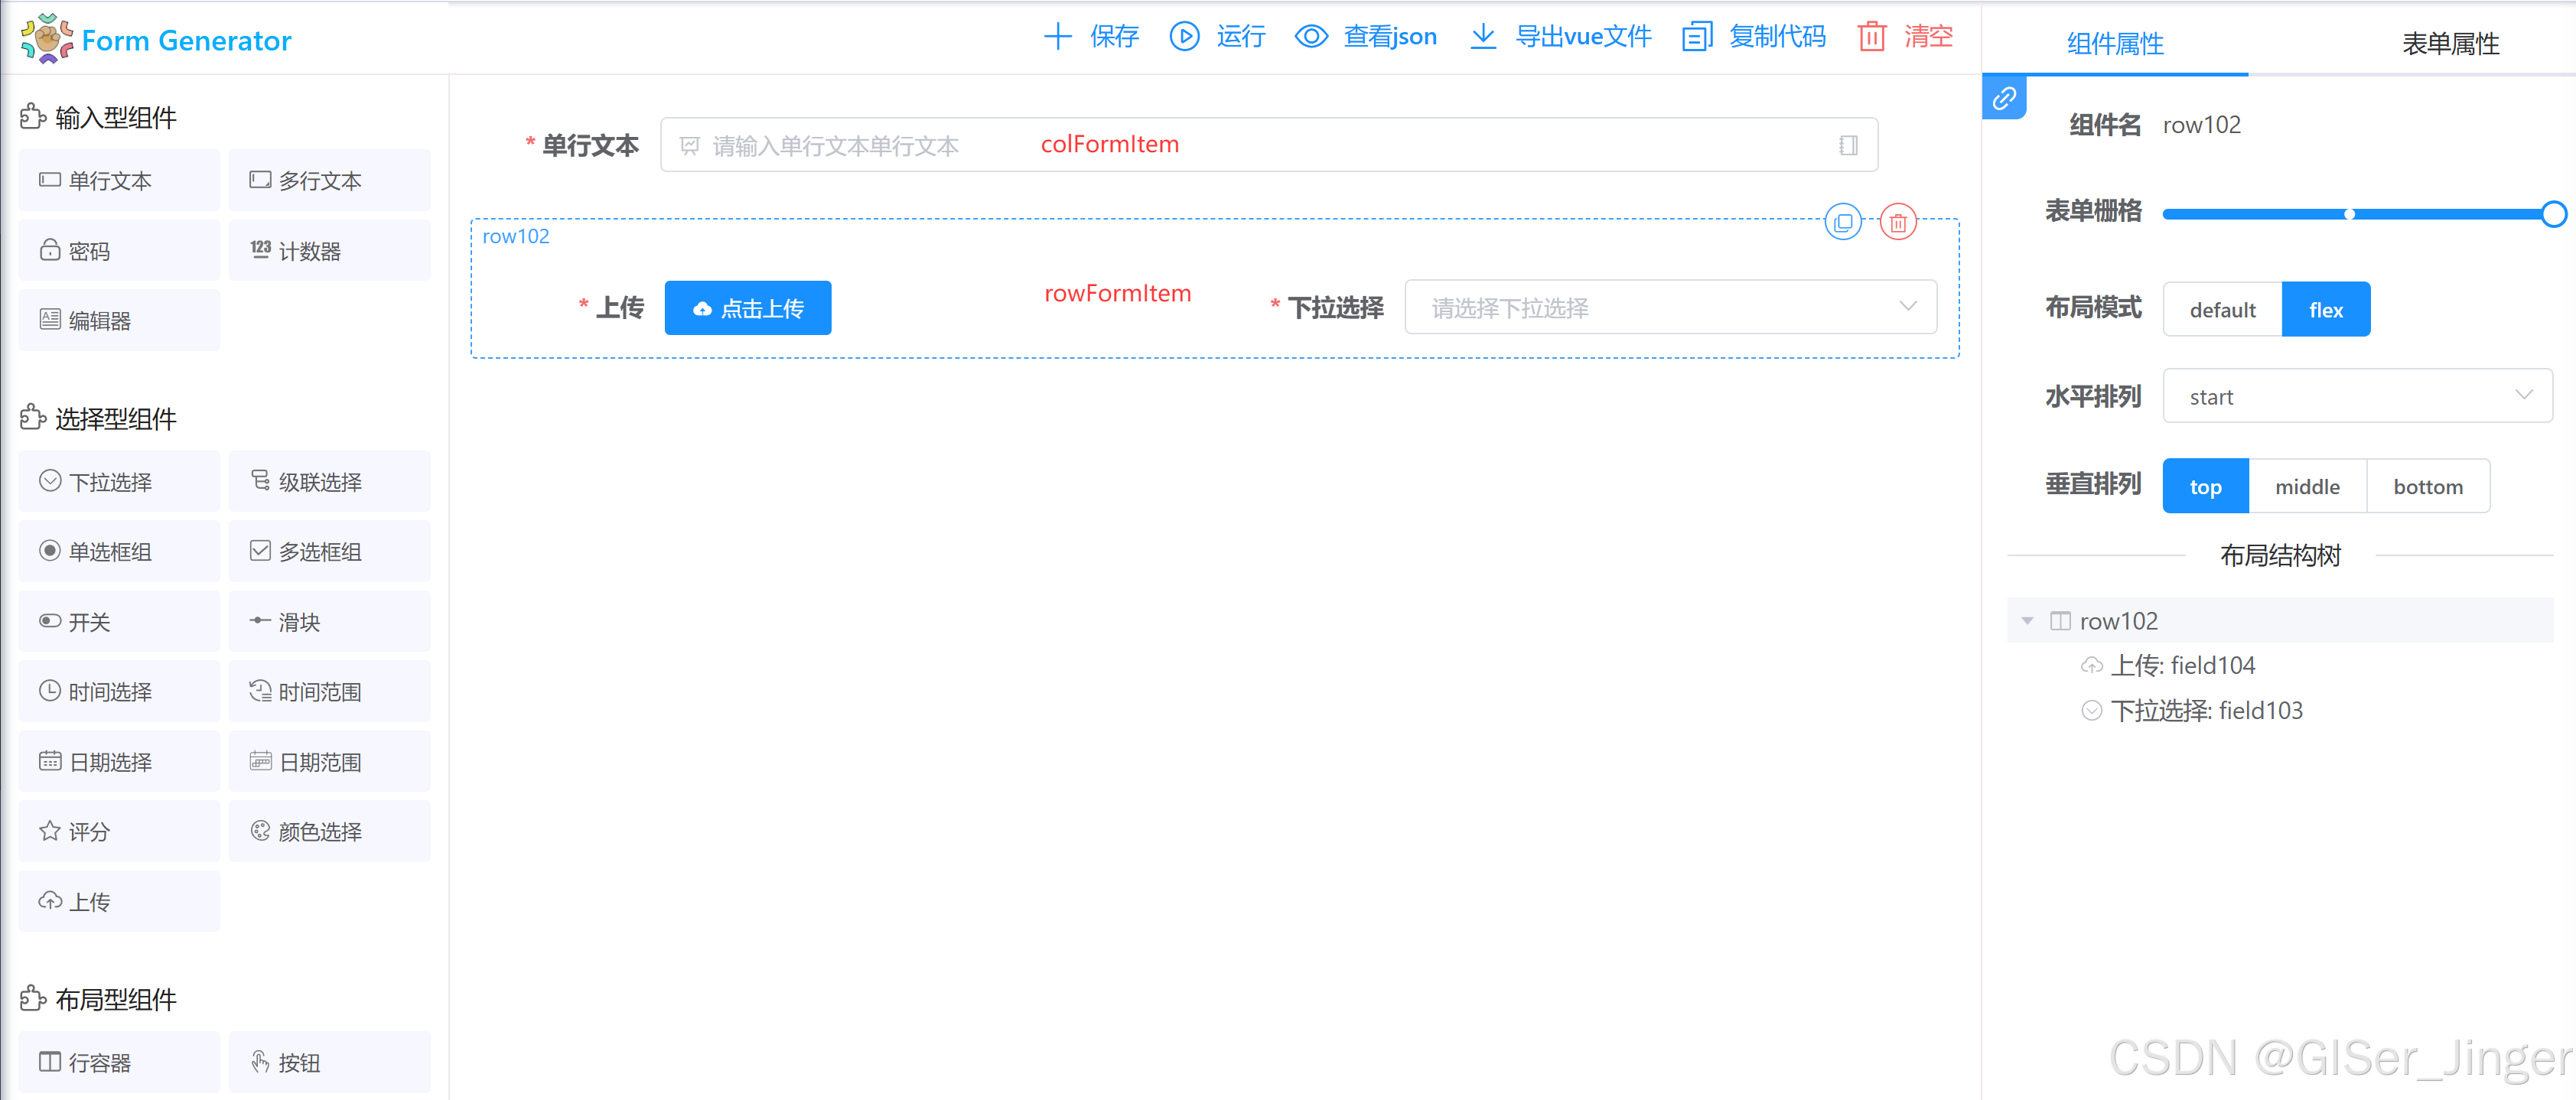Image resolution: width=2576 pixels, height=1100 pixels.
Task: Click the red delete icon on row102
Action: [1898, 222]
